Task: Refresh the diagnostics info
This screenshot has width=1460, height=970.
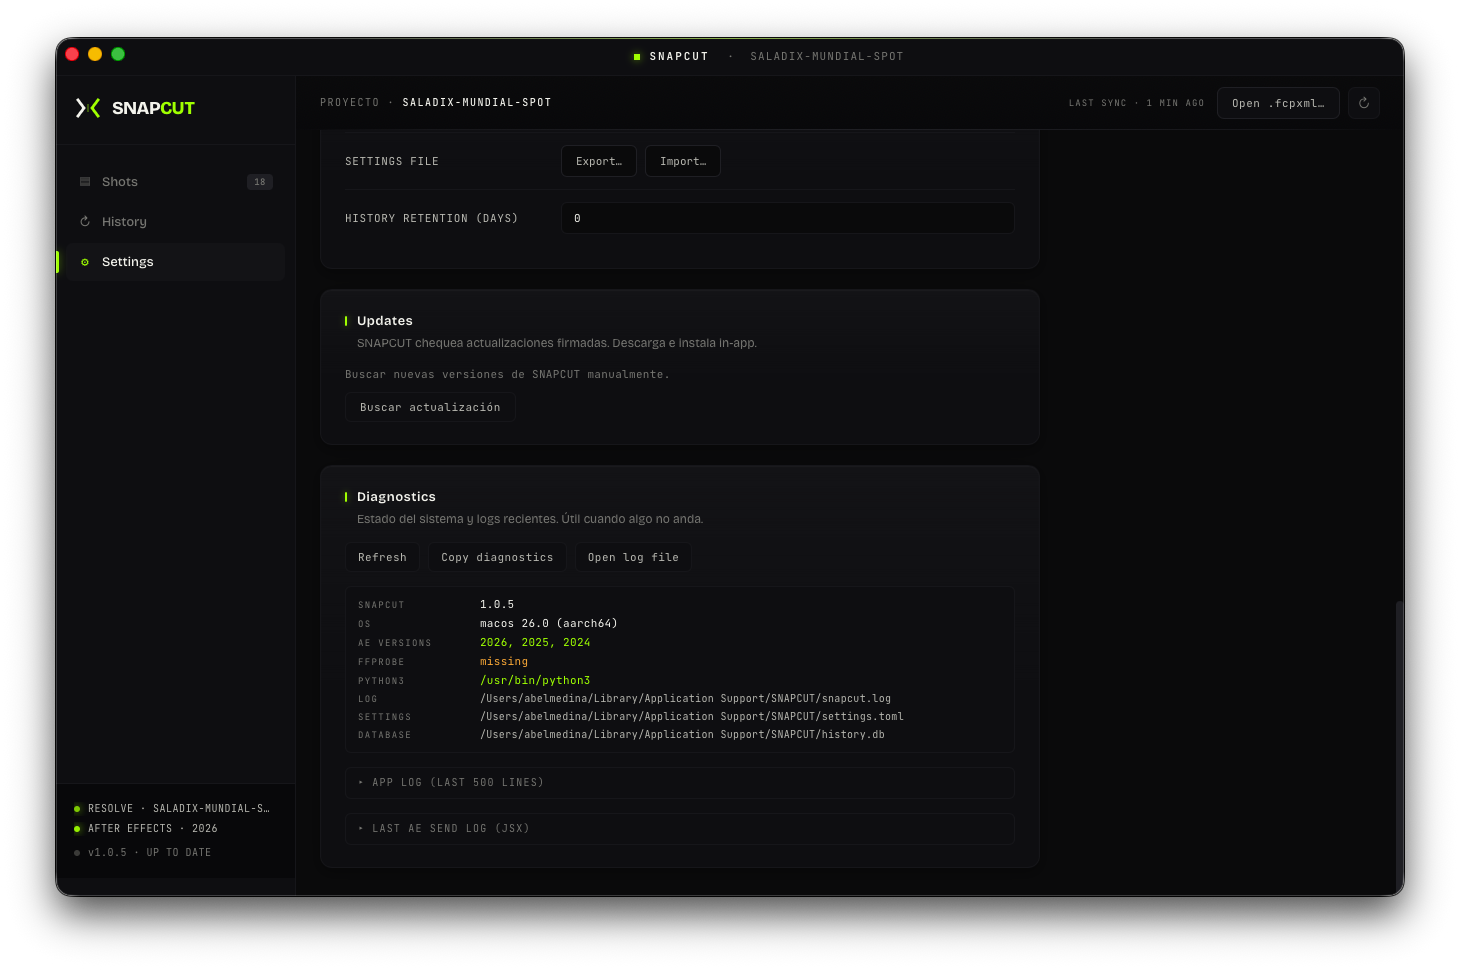Action: pos(382,557)
